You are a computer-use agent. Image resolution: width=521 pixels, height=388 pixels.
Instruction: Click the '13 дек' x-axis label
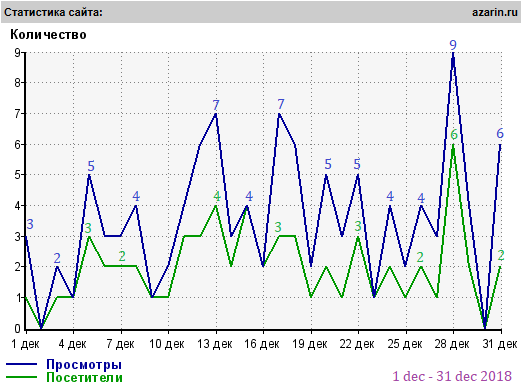(215, 344)
